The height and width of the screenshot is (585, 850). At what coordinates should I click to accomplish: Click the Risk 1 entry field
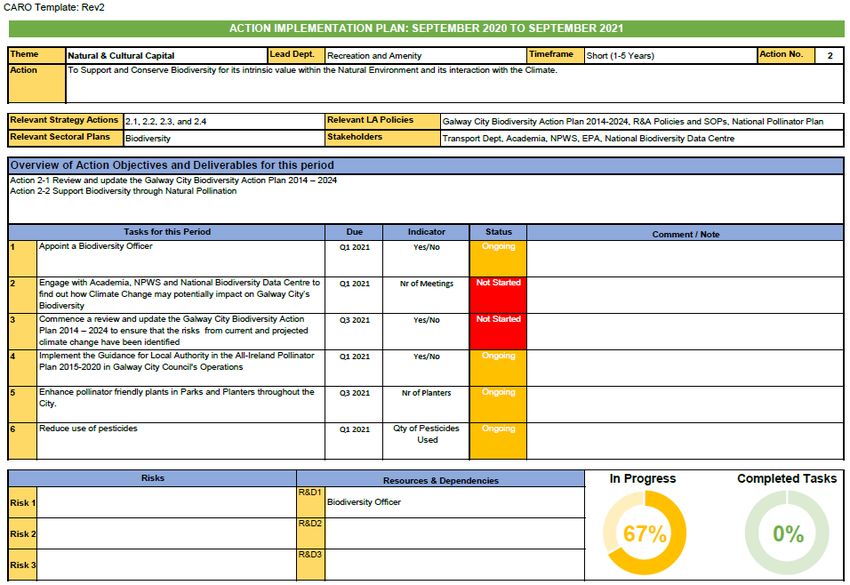(x=166, y=502)
